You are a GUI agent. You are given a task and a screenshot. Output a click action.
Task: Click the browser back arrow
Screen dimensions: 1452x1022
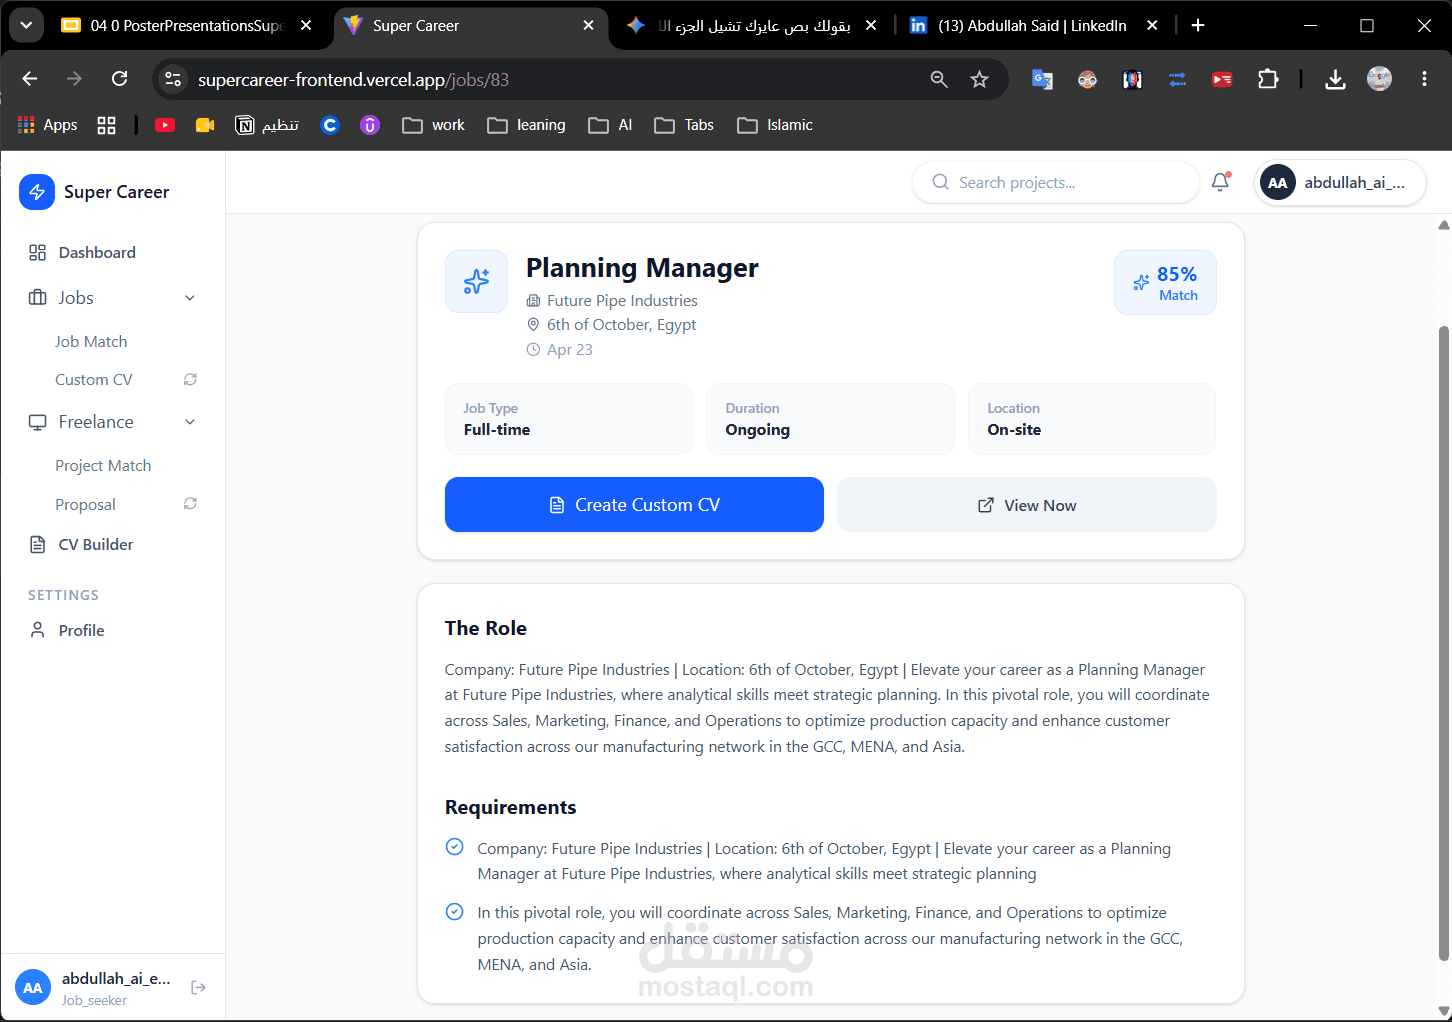[30, 79]
